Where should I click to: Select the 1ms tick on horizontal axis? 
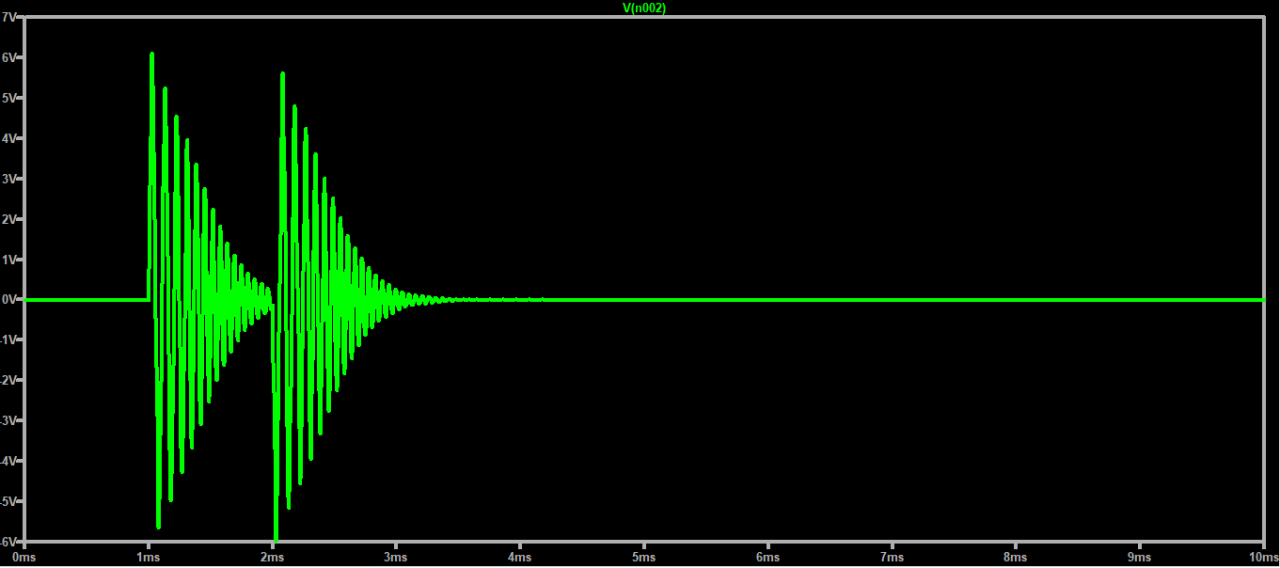[148, 556]
